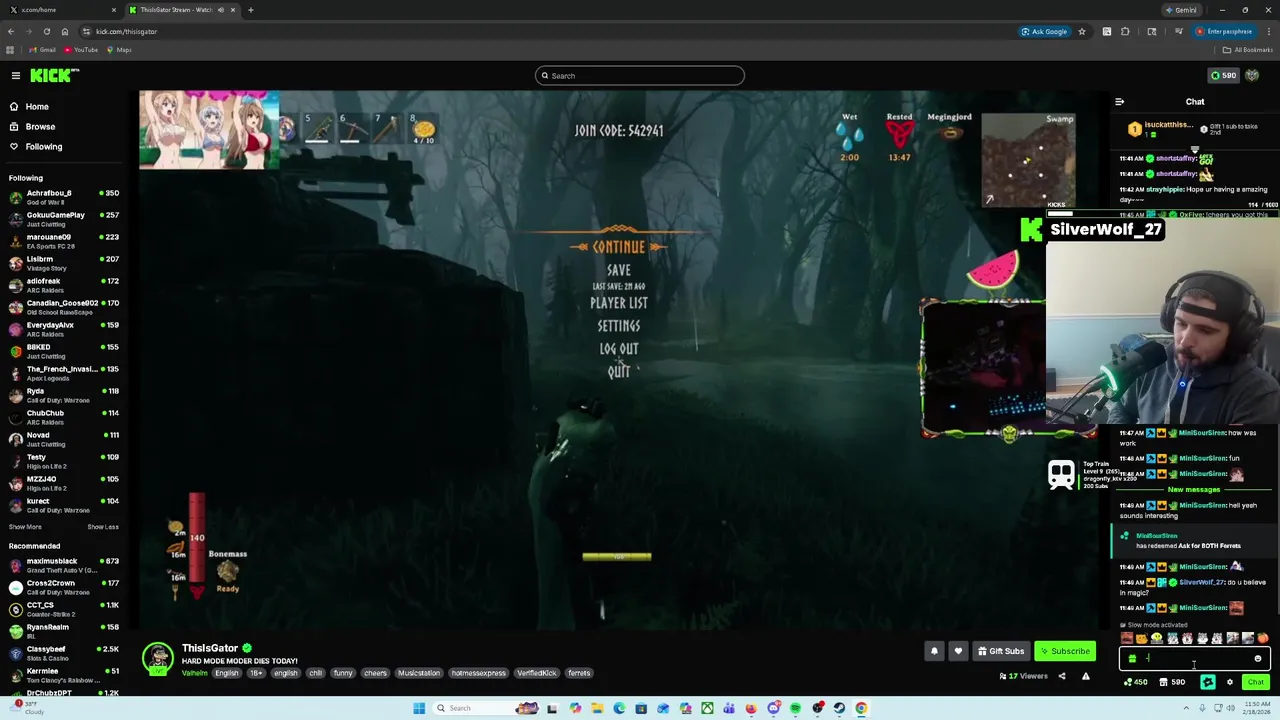Select the 18+ tag

256,673
